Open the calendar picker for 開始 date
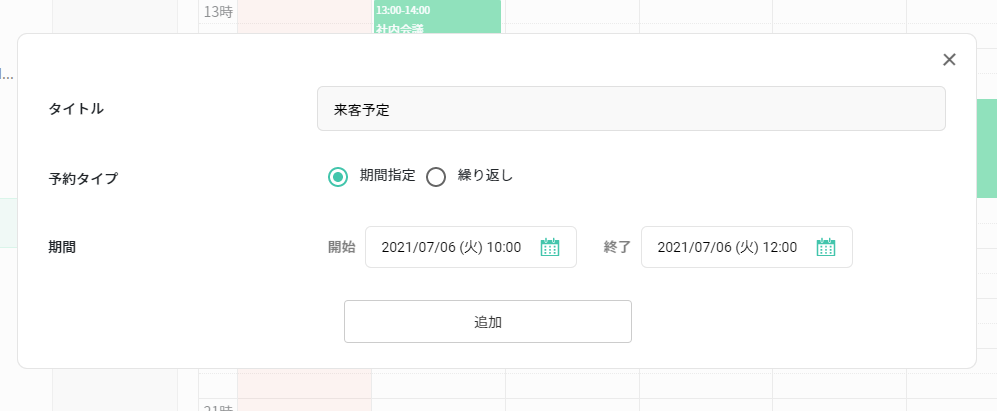 coord(549,248)
